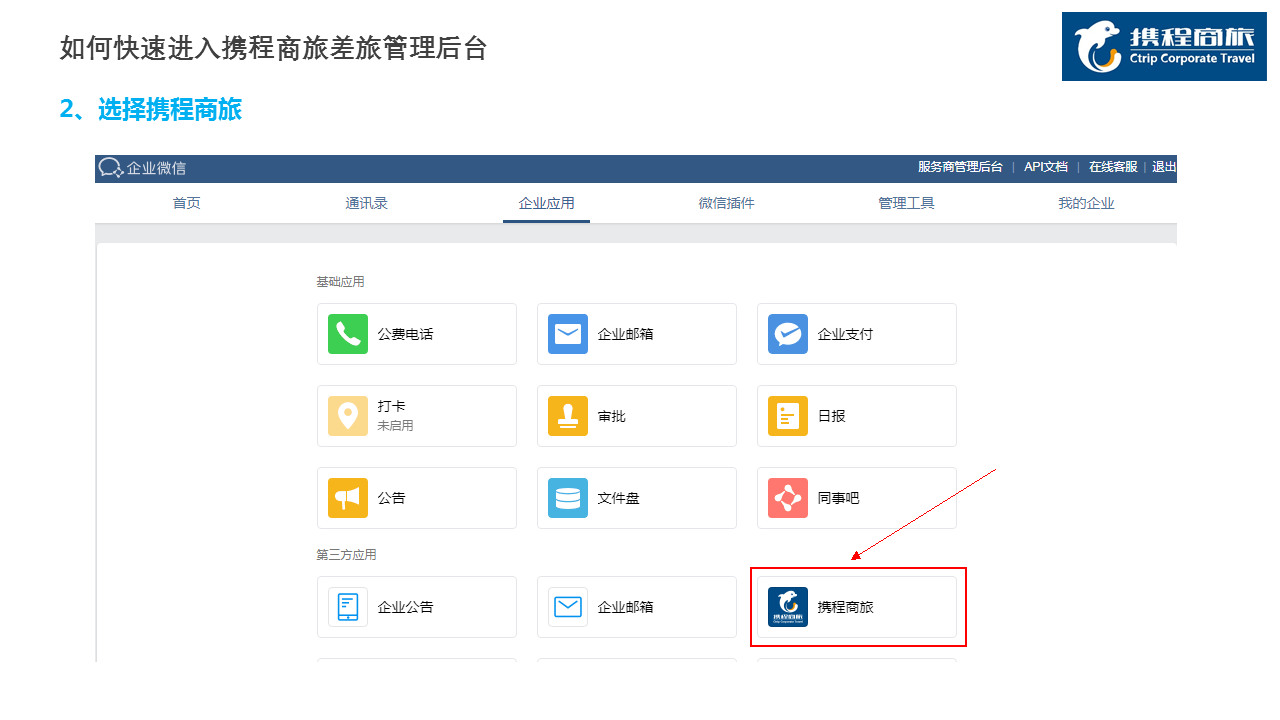
Task: Select the 企业应用 tab
Action: click(547, 203)
